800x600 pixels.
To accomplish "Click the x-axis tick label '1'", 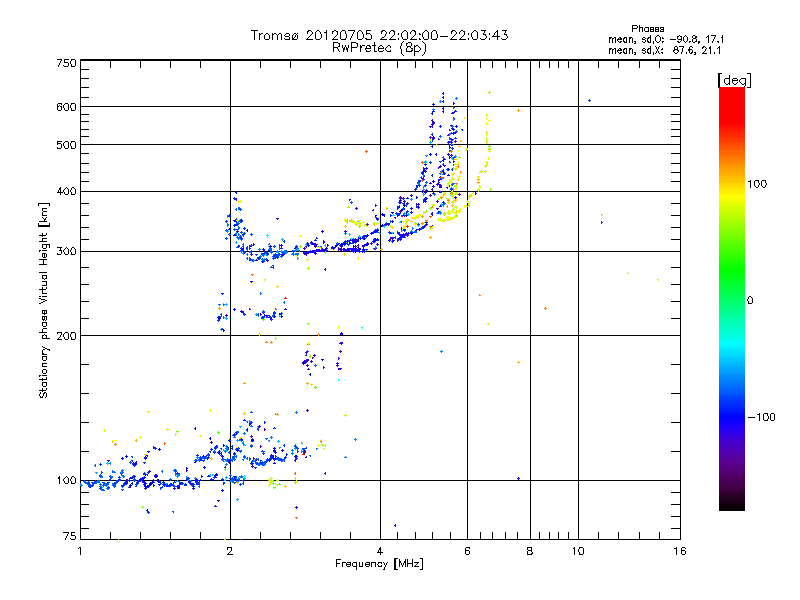I will click(80, 551).
